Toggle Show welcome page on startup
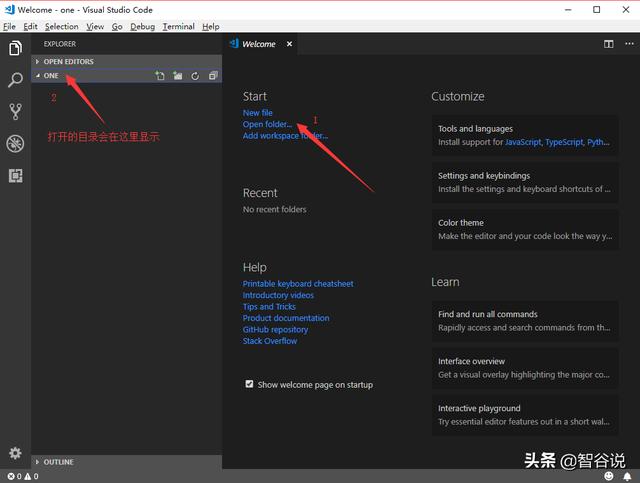 (x=249, y=384)
